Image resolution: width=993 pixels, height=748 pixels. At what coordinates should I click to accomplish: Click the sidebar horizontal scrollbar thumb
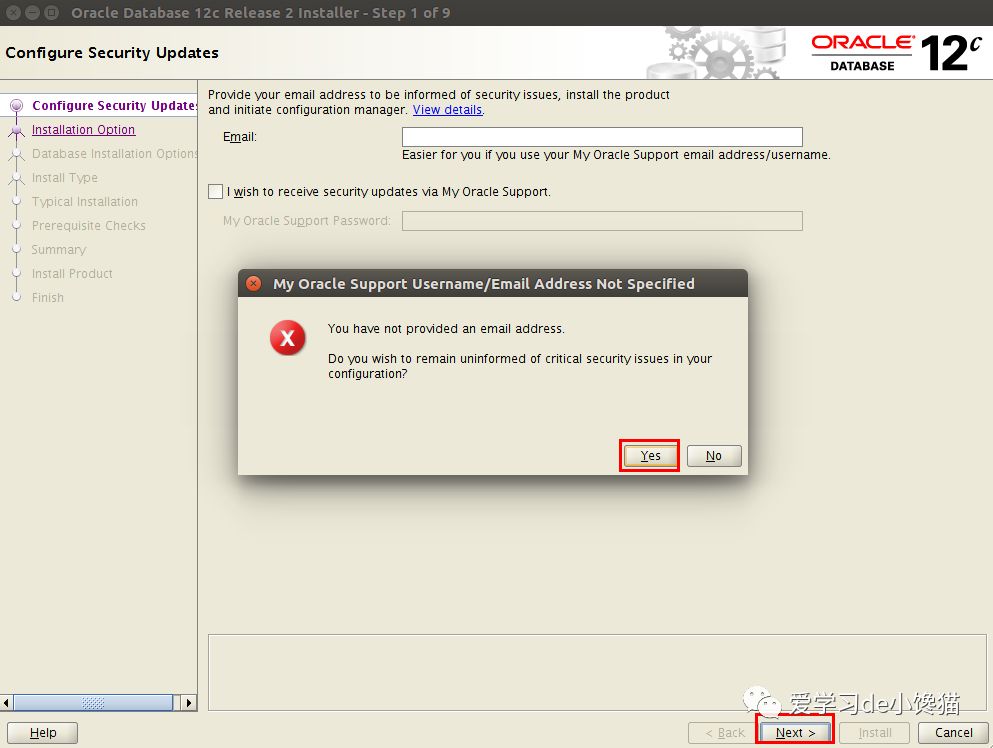pos(93,702)
